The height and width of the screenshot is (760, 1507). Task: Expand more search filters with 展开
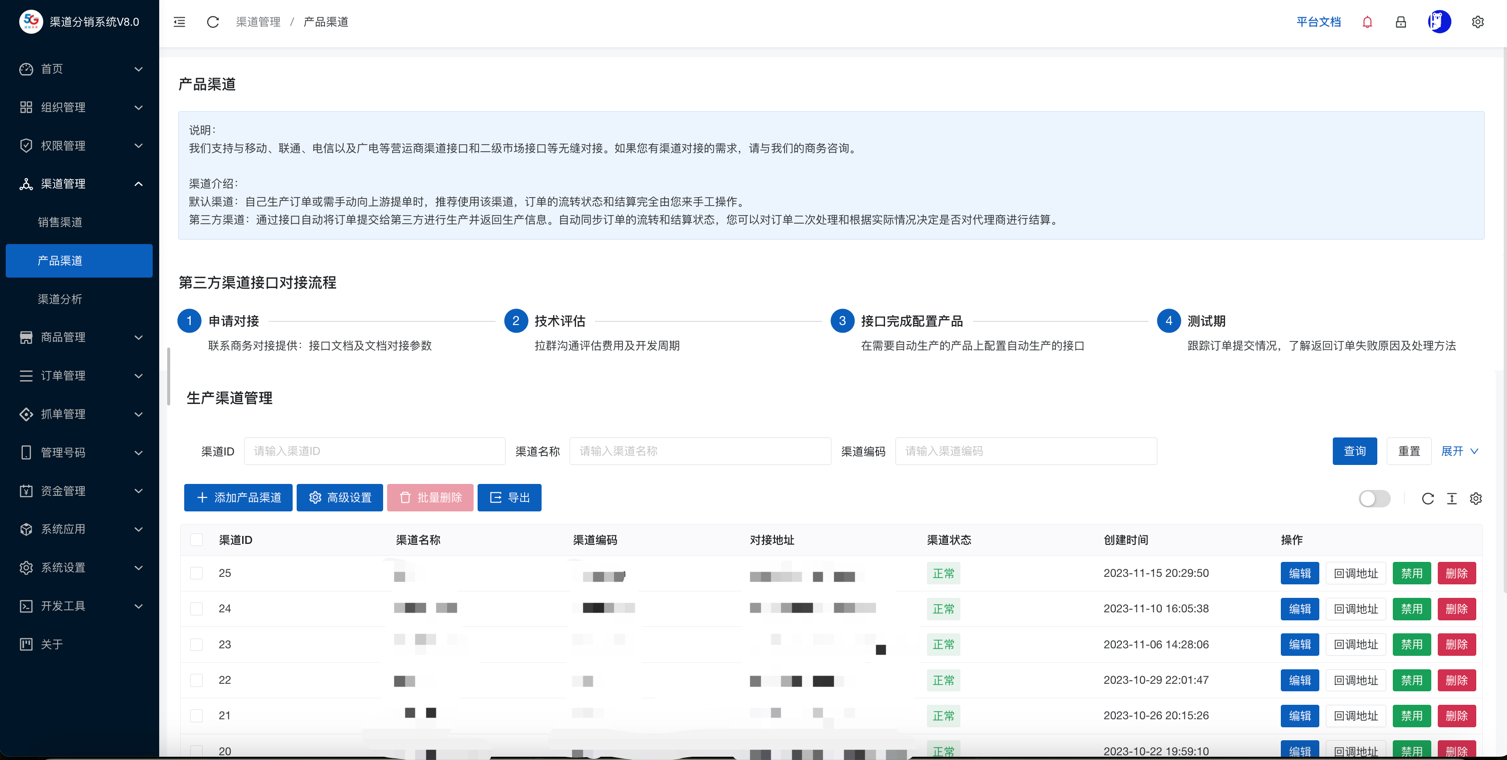1459,451
